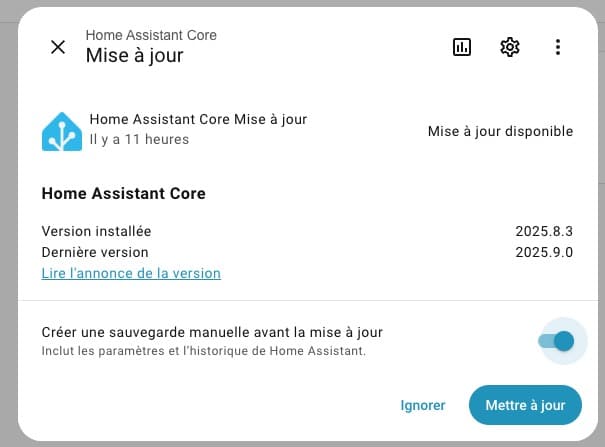
Task: Click the 'Mise à jour disponible' status text
Action: click(x=500, y=131)
